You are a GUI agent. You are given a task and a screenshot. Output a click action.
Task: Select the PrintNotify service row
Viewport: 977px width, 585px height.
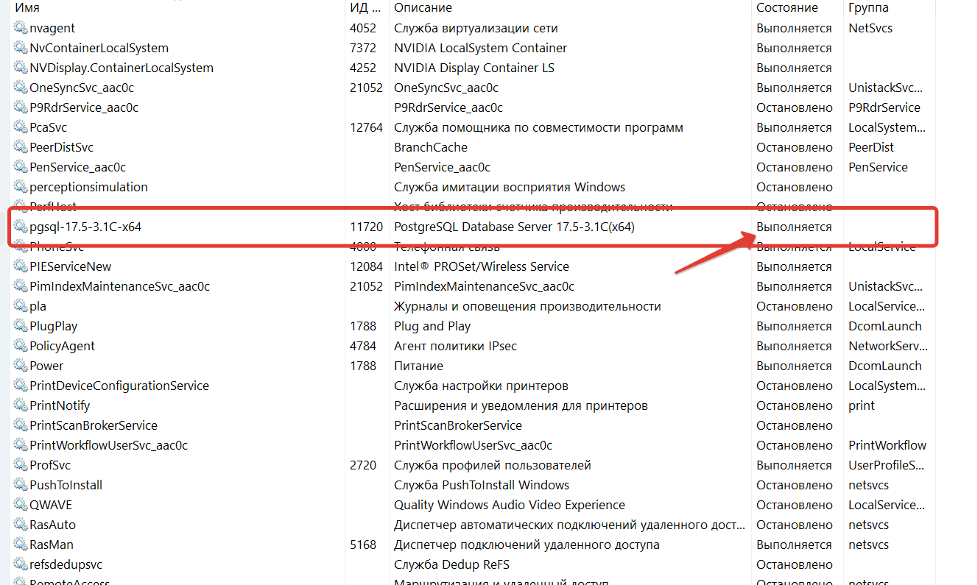click(x=59, y=406)
